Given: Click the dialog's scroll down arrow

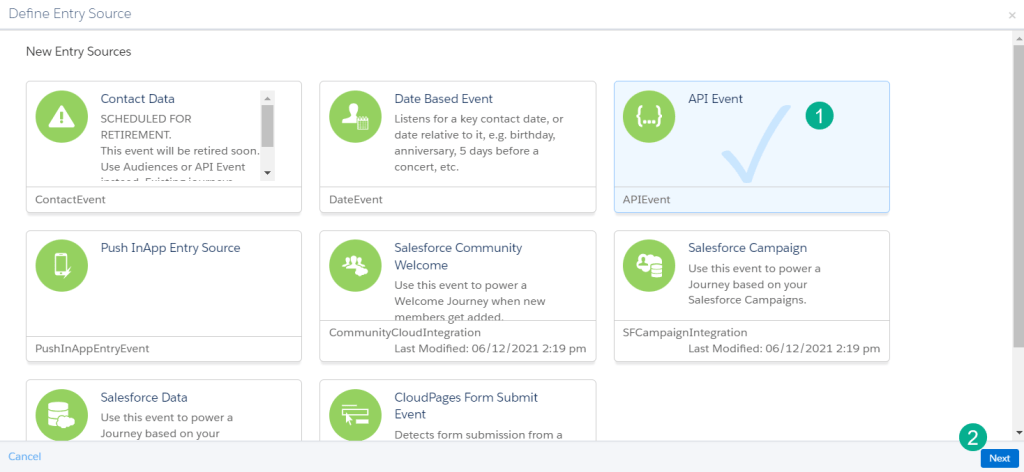Looking at the screenshot, I should 1018,433.
